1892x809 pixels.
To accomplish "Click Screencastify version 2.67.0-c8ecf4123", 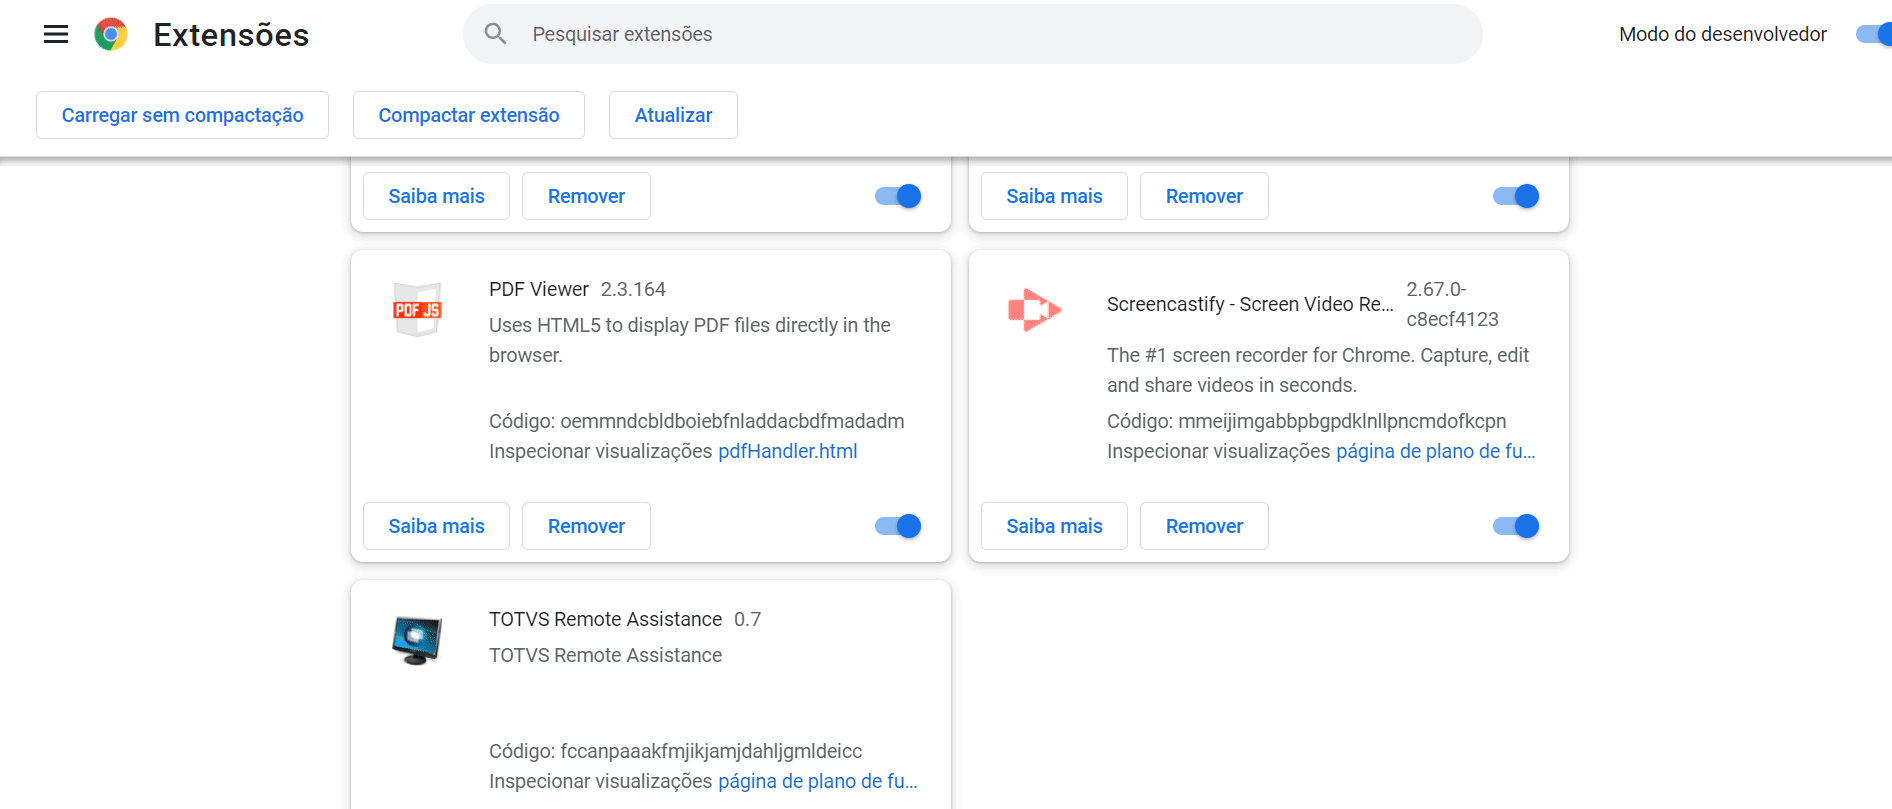I will (1452, 304).
